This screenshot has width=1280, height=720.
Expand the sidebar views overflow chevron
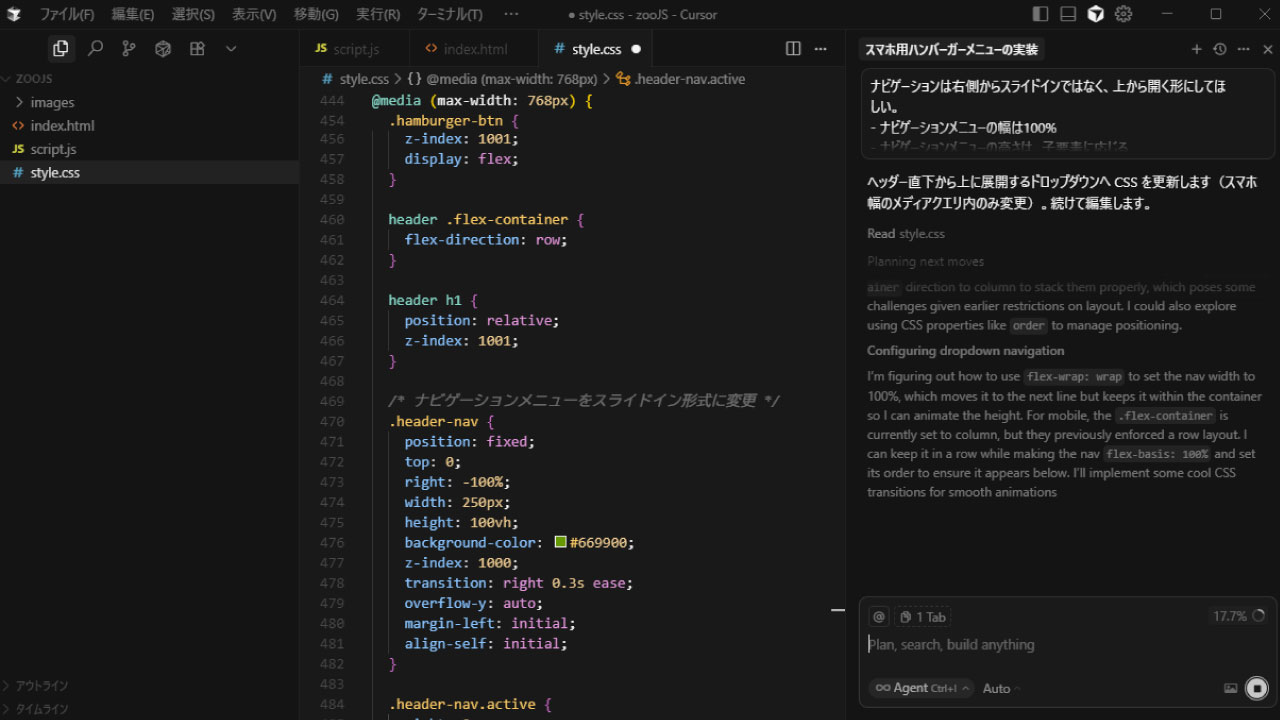coord(231,48)
